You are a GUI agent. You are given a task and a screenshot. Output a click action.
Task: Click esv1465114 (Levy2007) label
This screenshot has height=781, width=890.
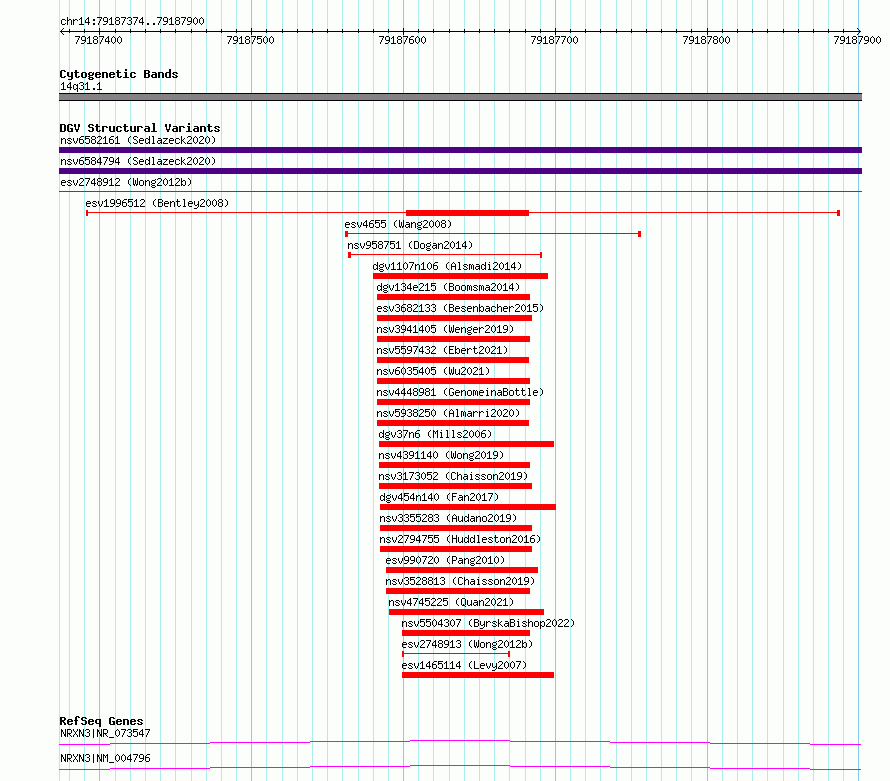(x=464, y=665)
